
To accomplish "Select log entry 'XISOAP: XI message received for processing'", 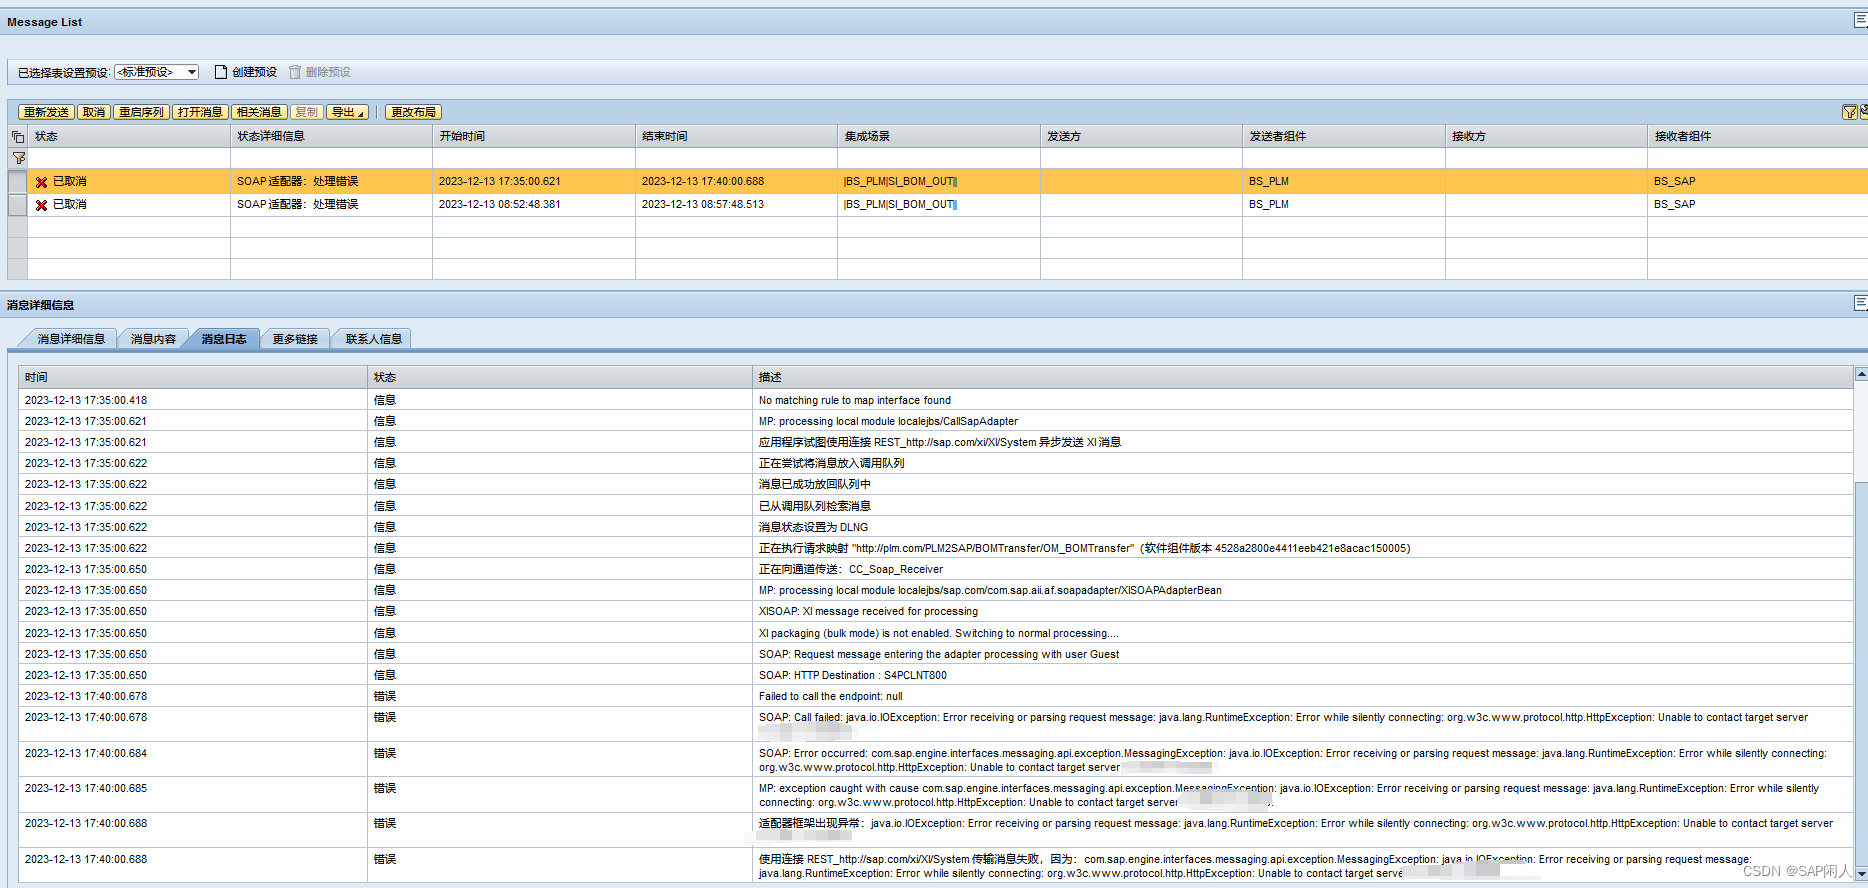I will tap(868, 611).
